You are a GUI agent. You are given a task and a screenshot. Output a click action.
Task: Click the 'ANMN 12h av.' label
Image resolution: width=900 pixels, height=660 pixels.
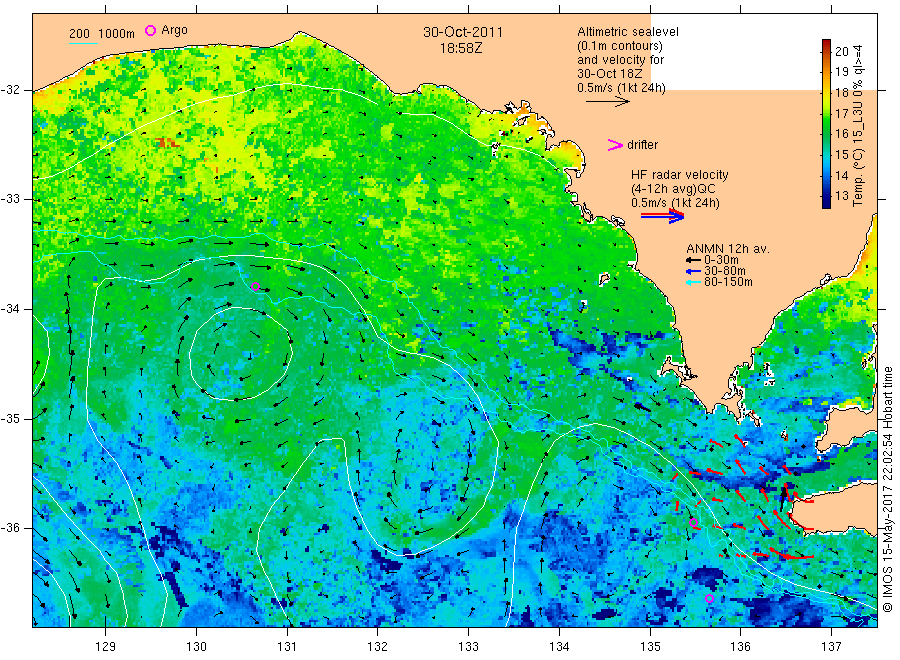click(728, 249)
